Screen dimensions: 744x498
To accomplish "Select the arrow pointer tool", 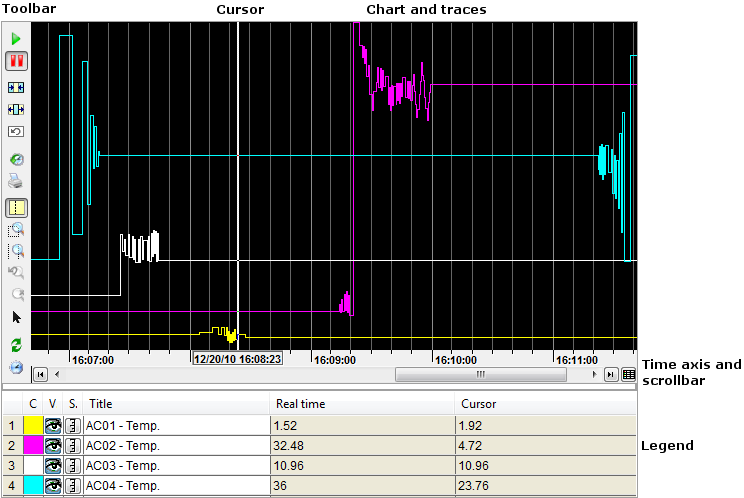I will (x=16, y=317).
